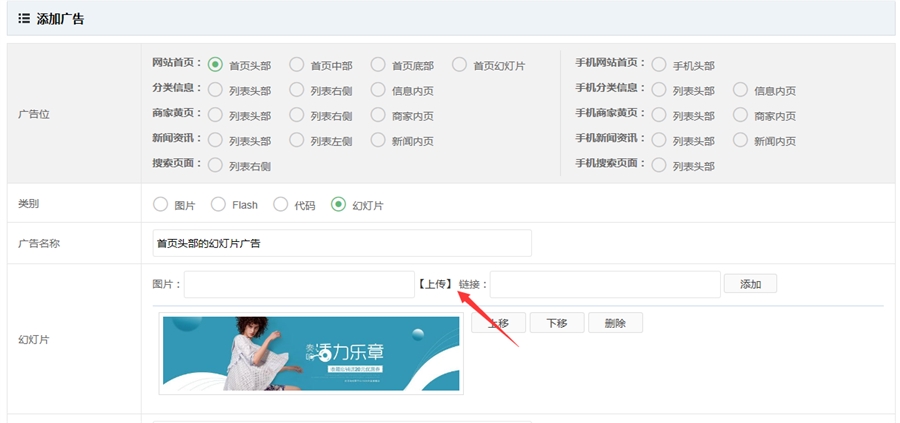Choose 信息内页 under 手机分类信息
Image resolution: width=900 pixels, height=423 pixels.
click(x=740, y=90)
